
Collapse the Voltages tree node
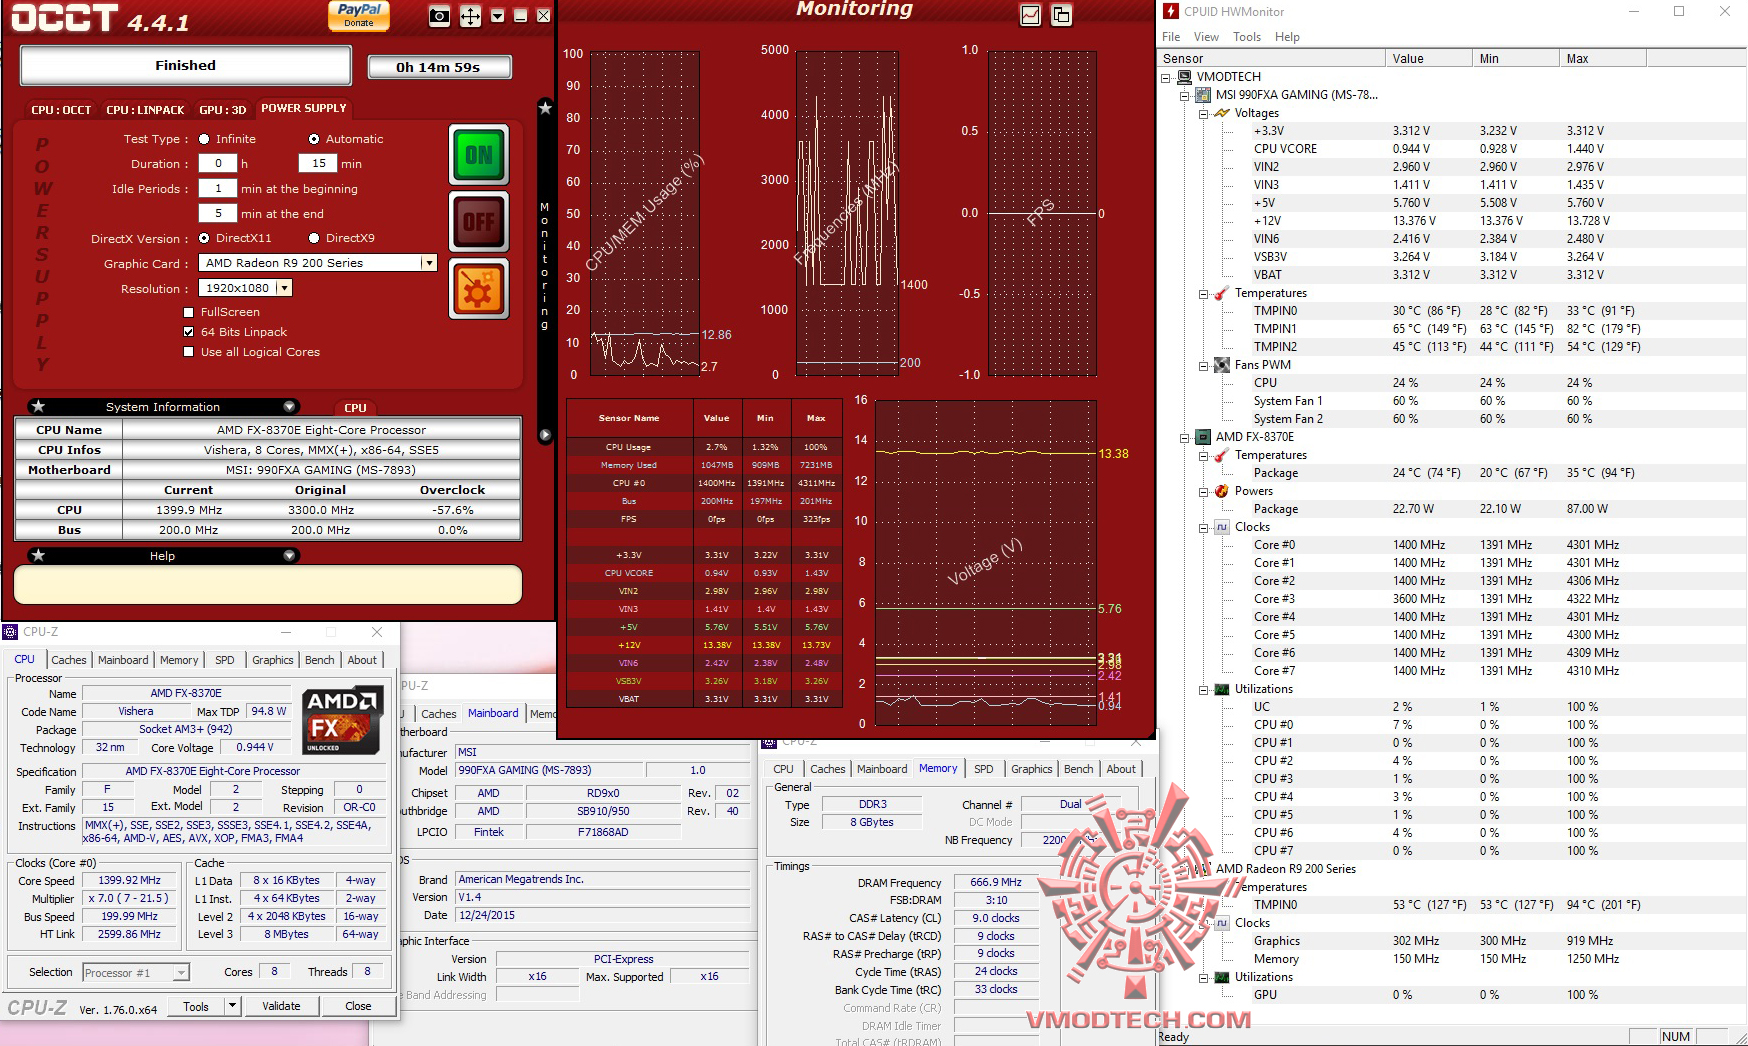click(x=1204, y=113)
